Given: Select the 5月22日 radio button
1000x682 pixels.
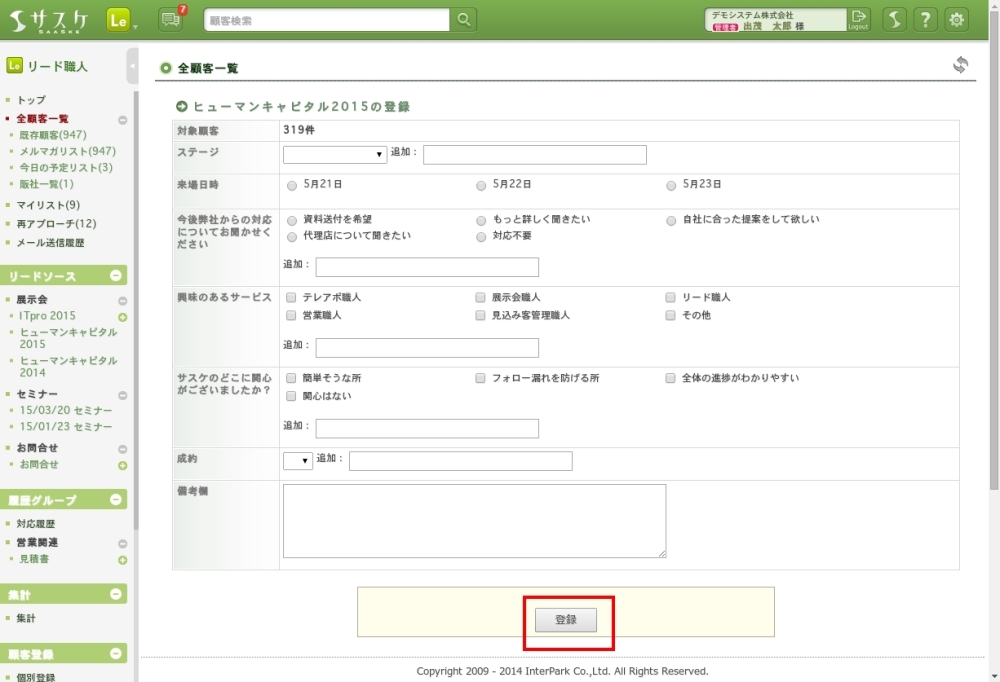Looking at the screenshot, I should (481, 185).
